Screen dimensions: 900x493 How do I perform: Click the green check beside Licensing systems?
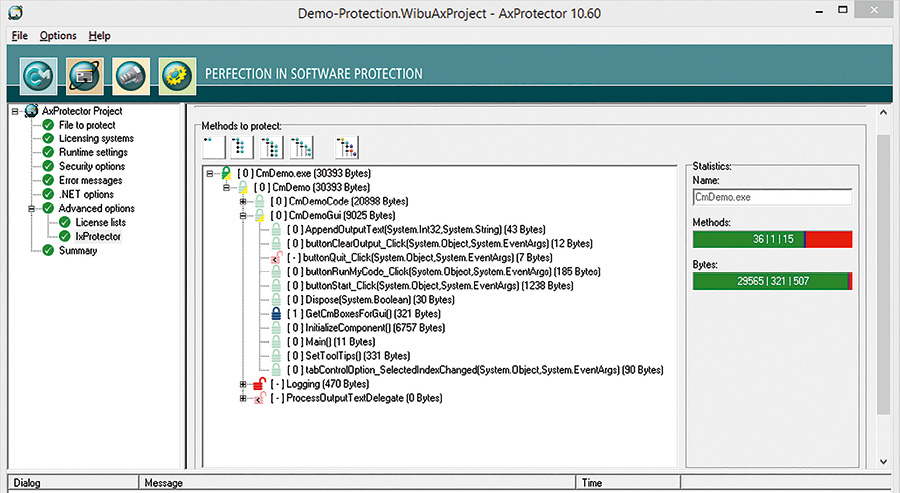48,138
